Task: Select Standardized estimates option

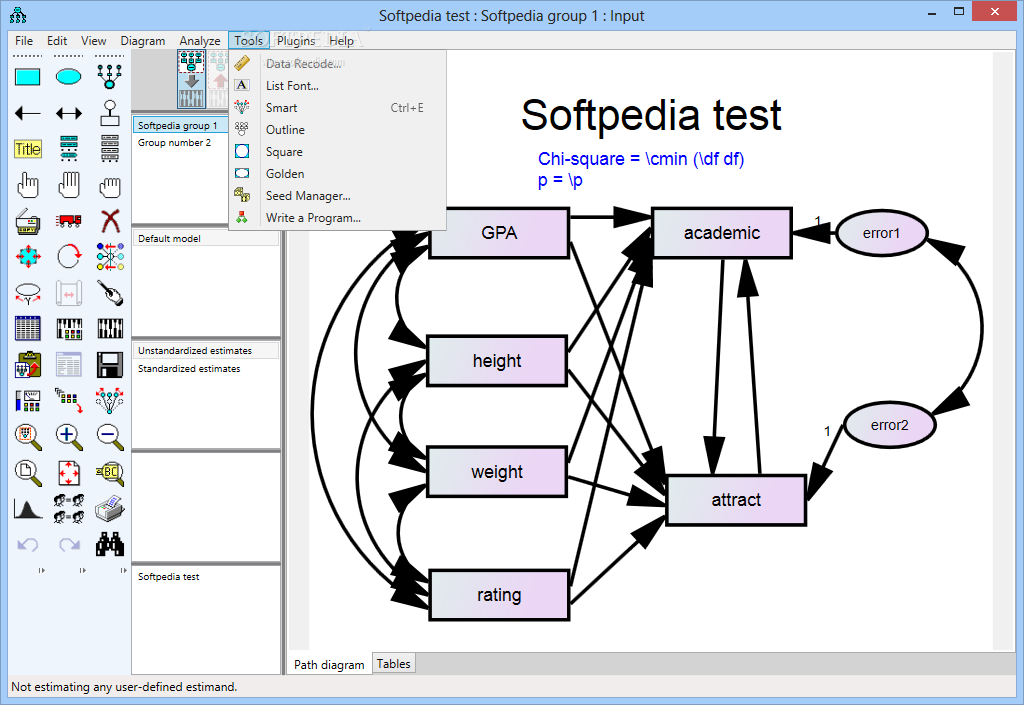Action: (x=189, y=369)
